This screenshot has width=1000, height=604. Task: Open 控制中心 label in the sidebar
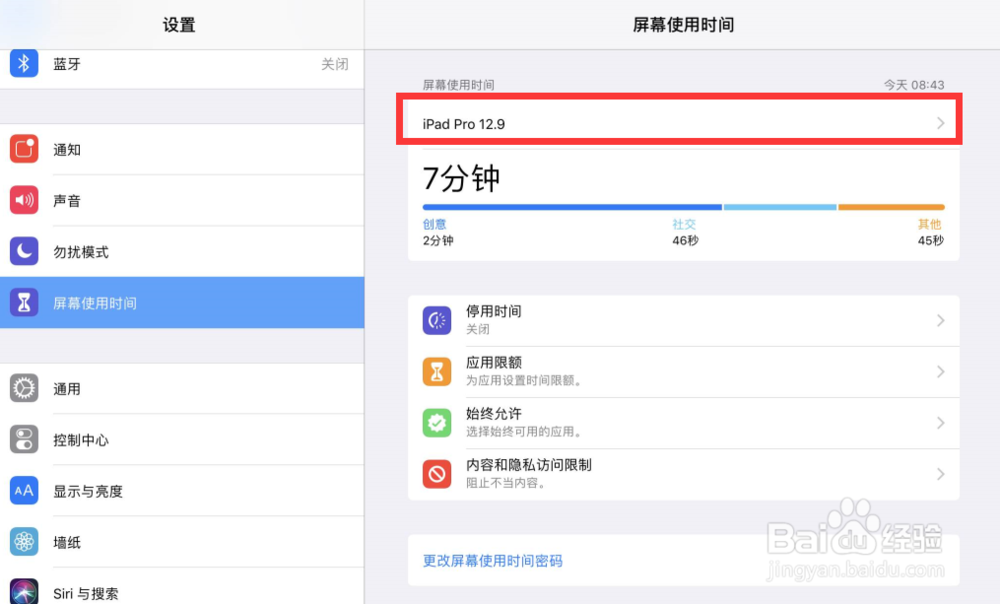(80, 440)
